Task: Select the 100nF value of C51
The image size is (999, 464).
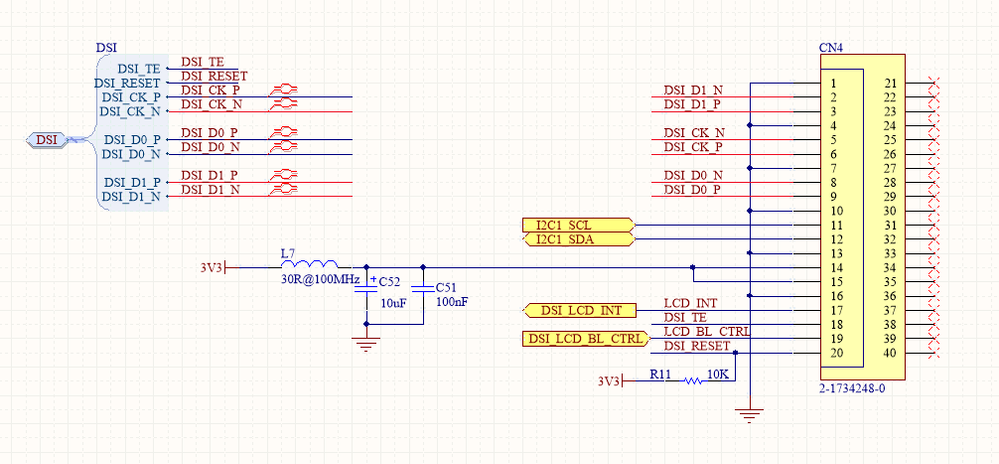Action: point(452,301)
